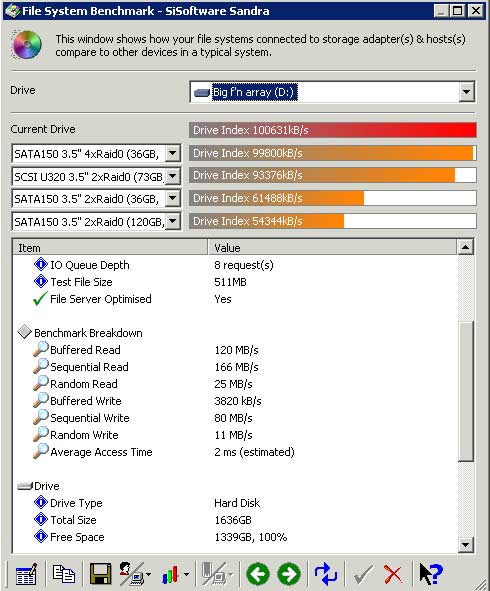
Task: Select the File Server Optimised row
Action: coord(234,299)
